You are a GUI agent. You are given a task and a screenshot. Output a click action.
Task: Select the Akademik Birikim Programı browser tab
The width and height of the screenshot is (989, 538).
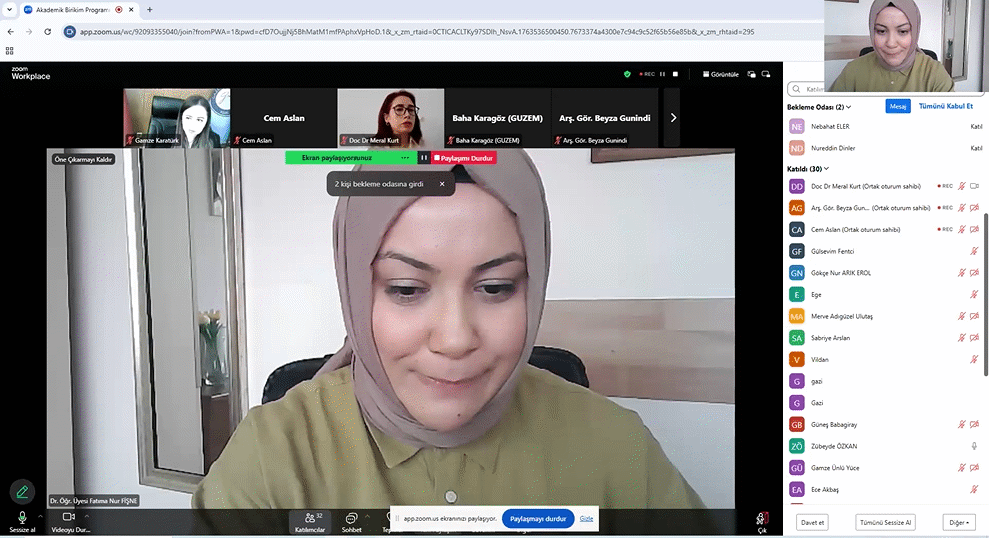[x=72, y=9]
